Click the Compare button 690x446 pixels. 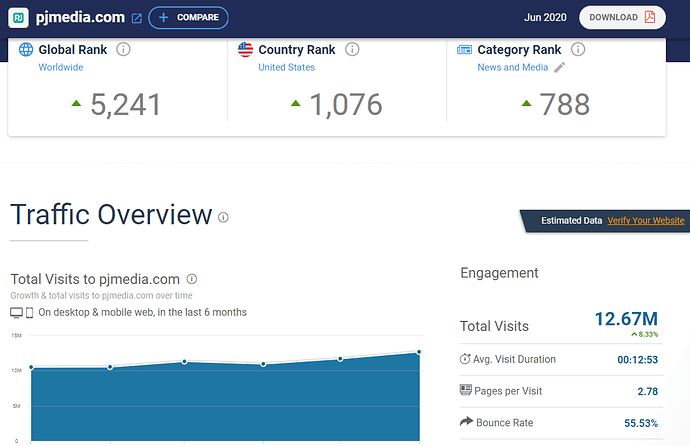pyautogui.click(x=188, y=18)
